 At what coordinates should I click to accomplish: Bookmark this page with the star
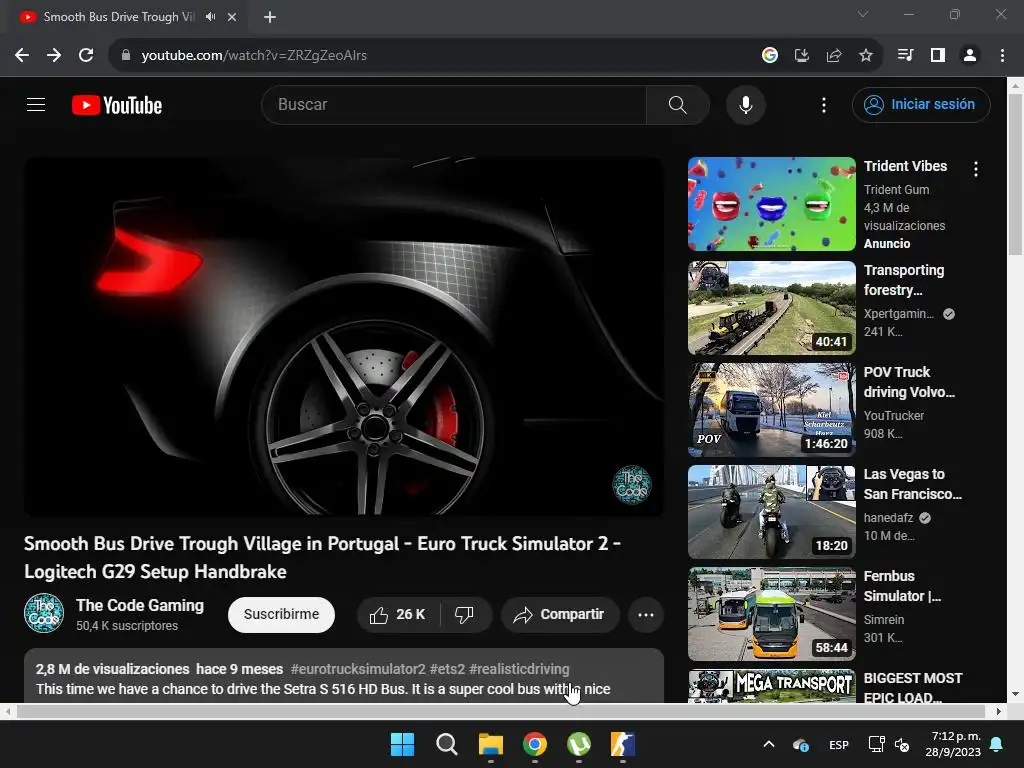pyautogui.click(x=865, y=56)
